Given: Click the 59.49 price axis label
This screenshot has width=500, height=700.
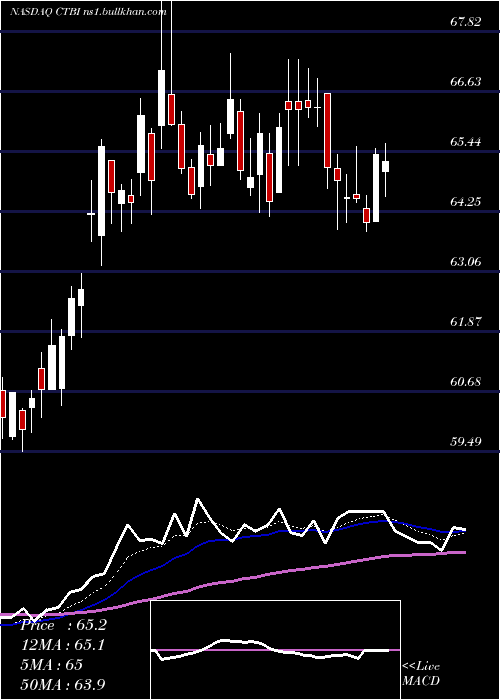Looking at the screenshot, I should (466, 442).
